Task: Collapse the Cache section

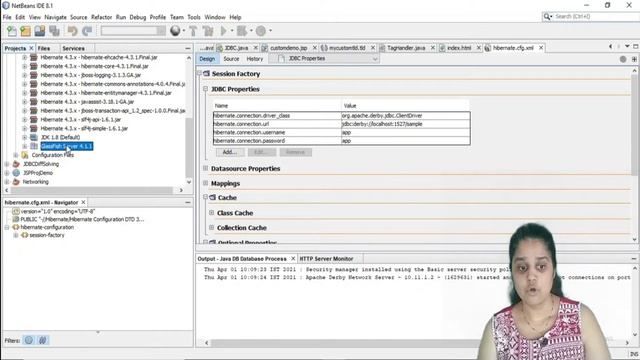Action: point(205,197)
